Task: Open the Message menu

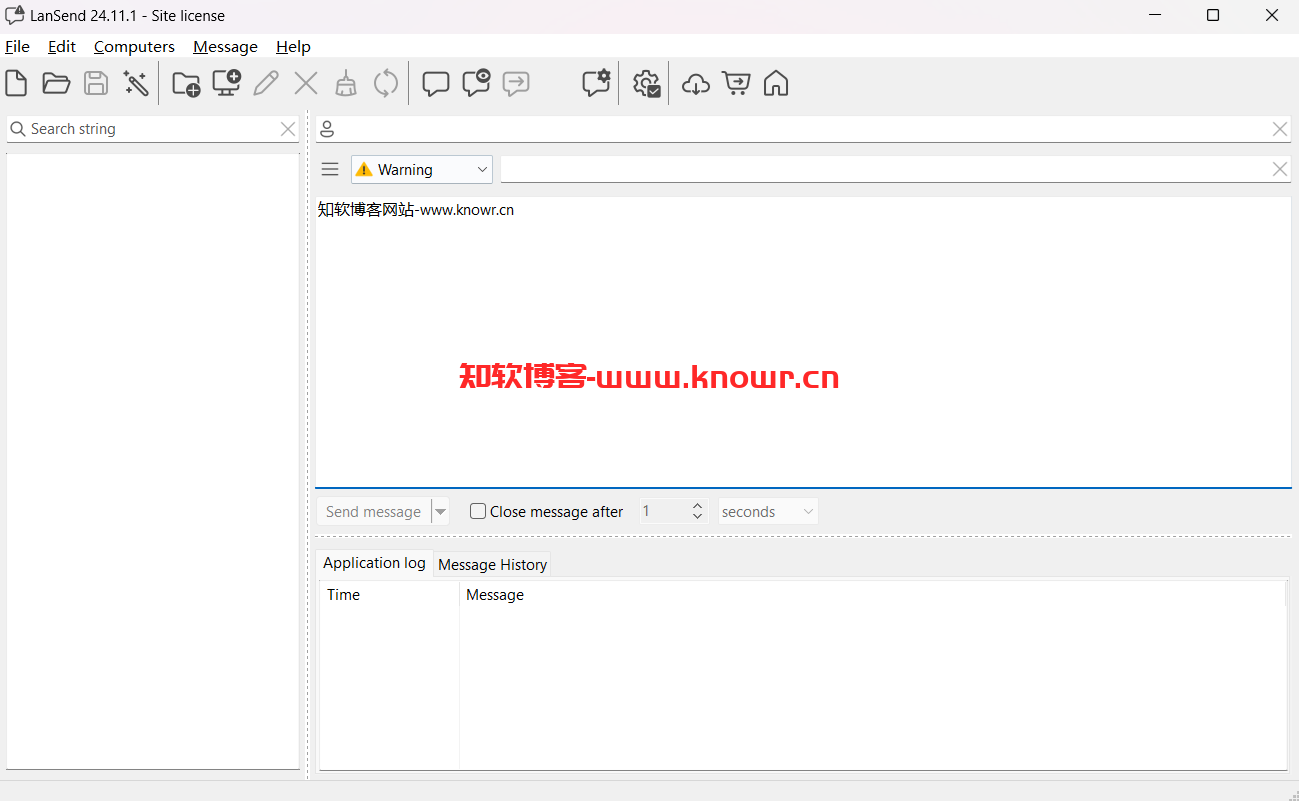Action: 225,46
